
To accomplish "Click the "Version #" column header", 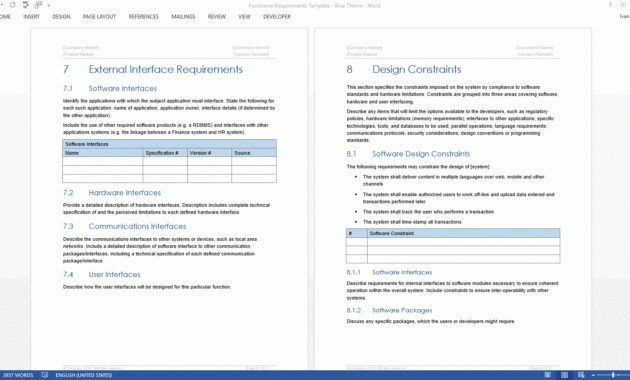I will coord(209,153).
